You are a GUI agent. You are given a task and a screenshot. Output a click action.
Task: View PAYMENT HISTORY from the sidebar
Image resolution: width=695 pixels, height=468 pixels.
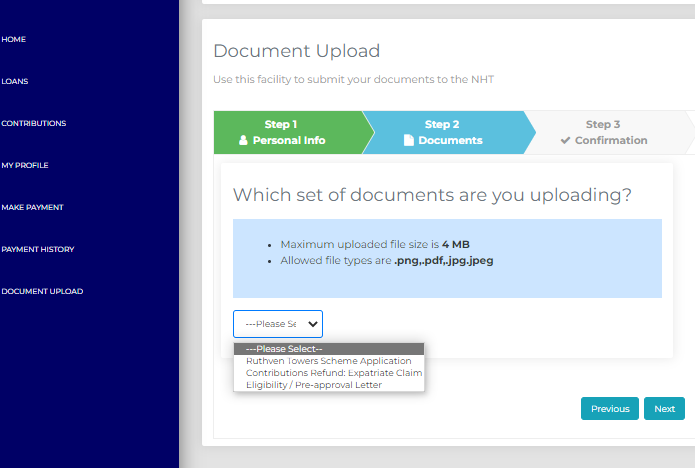(x=38, y=250)
